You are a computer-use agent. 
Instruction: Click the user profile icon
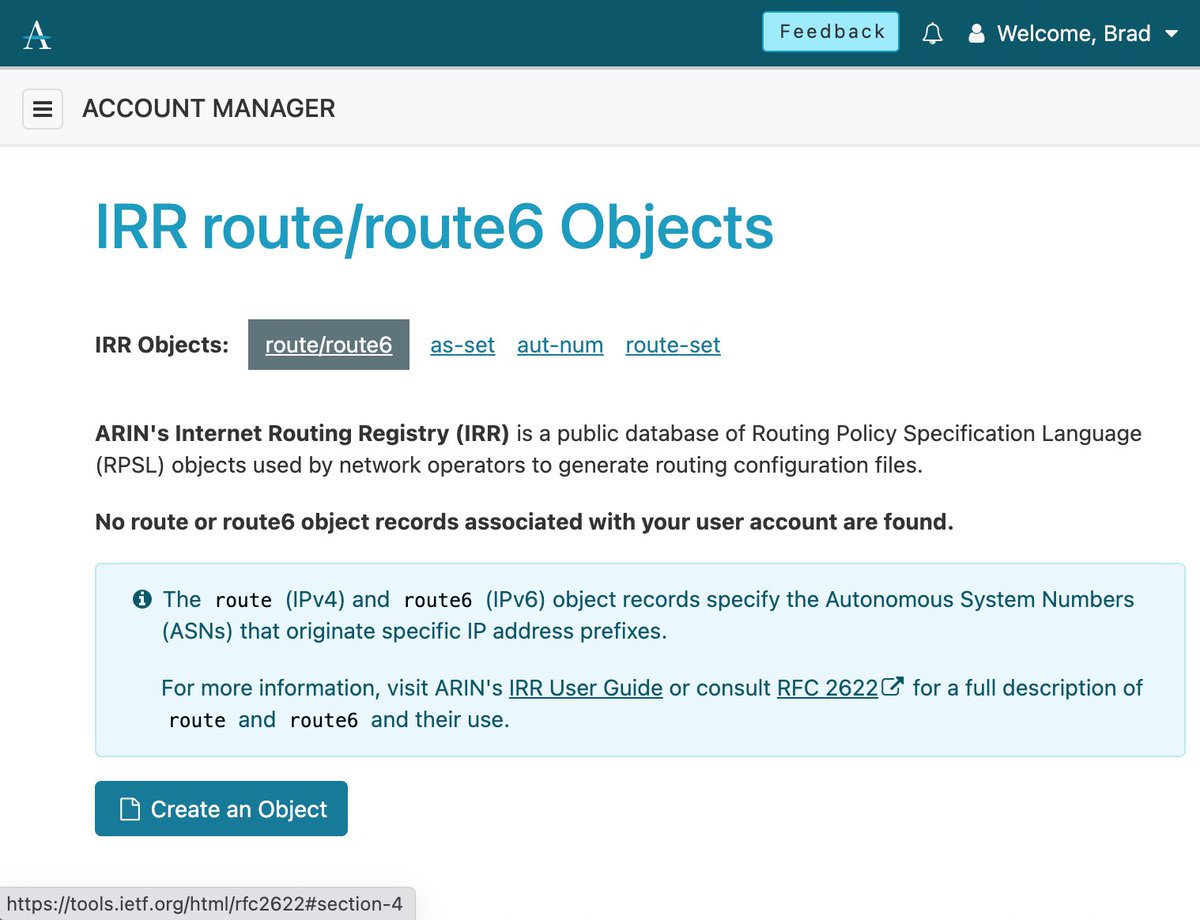[x=976, y=34]
